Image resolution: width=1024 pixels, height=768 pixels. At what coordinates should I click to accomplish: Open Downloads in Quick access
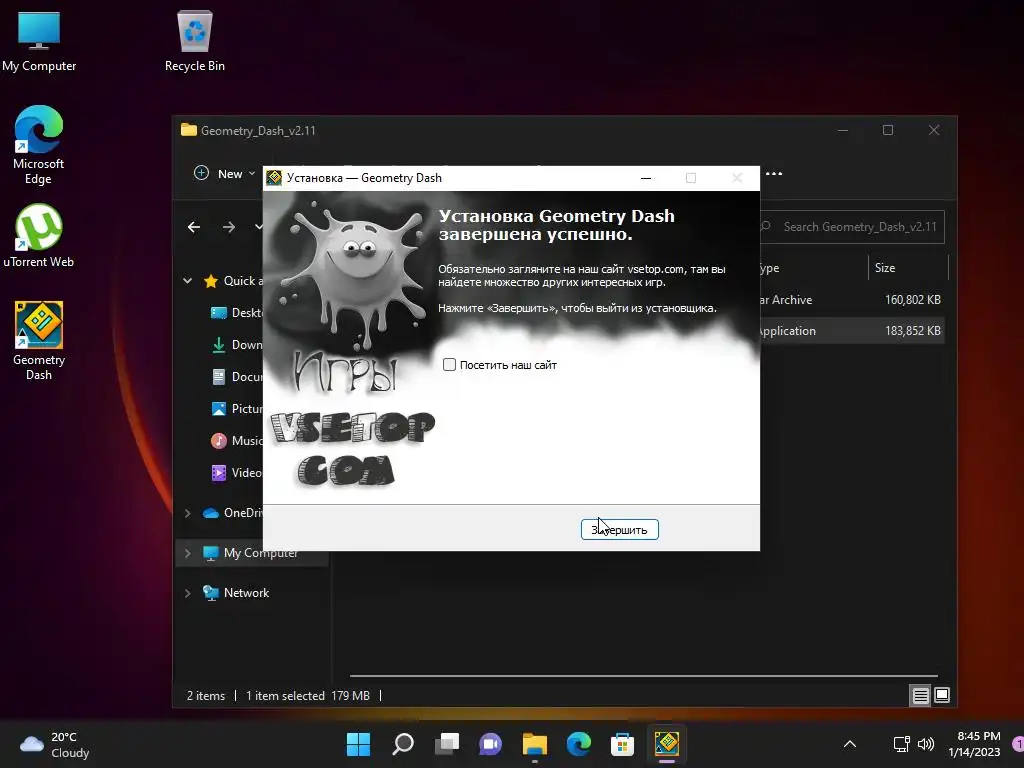(236, 345)
